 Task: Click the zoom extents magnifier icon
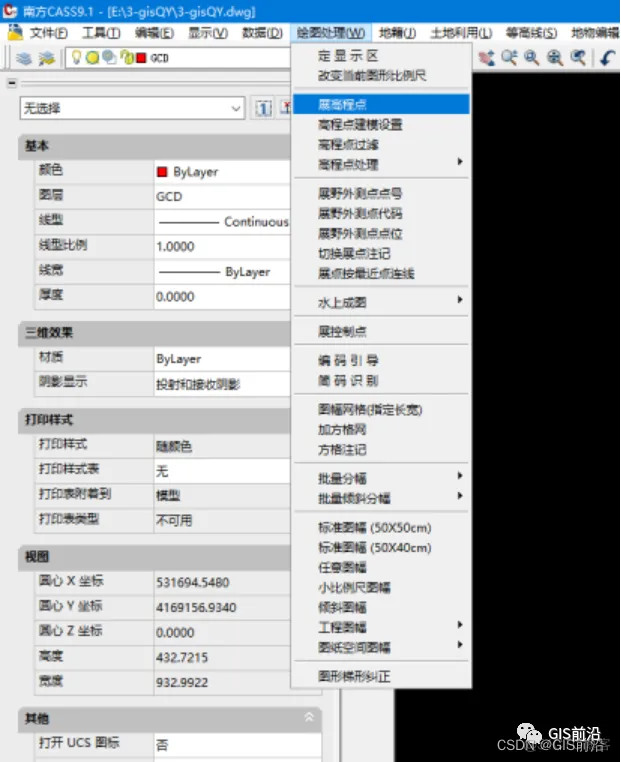(554, 58)
